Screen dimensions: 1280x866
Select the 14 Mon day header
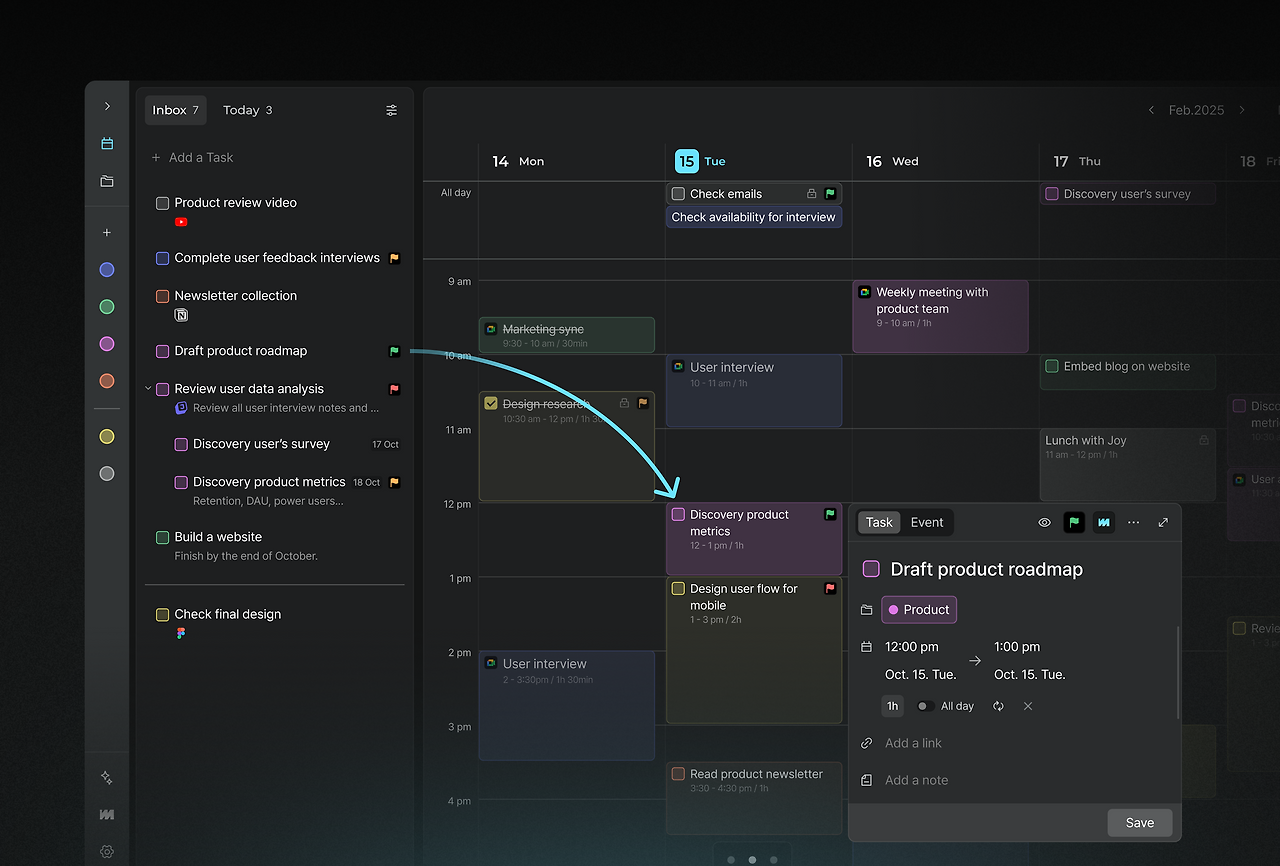518,161
